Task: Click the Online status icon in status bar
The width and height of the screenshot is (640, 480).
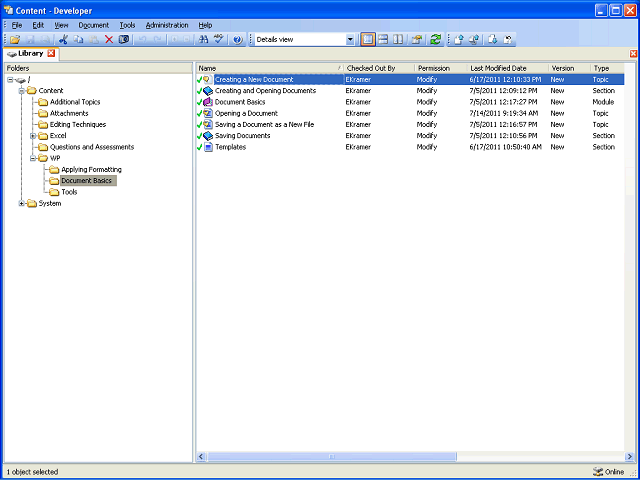Action: point(598,471)
